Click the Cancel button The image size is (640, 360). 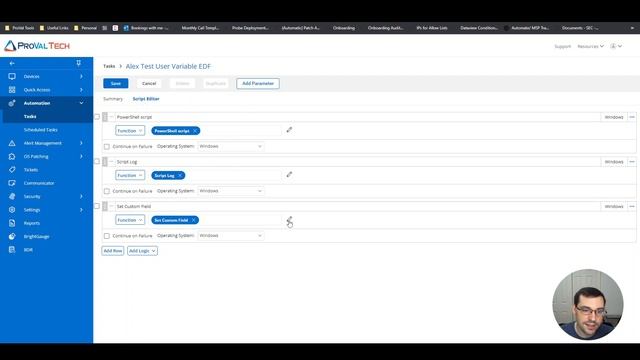coord(149,83)
